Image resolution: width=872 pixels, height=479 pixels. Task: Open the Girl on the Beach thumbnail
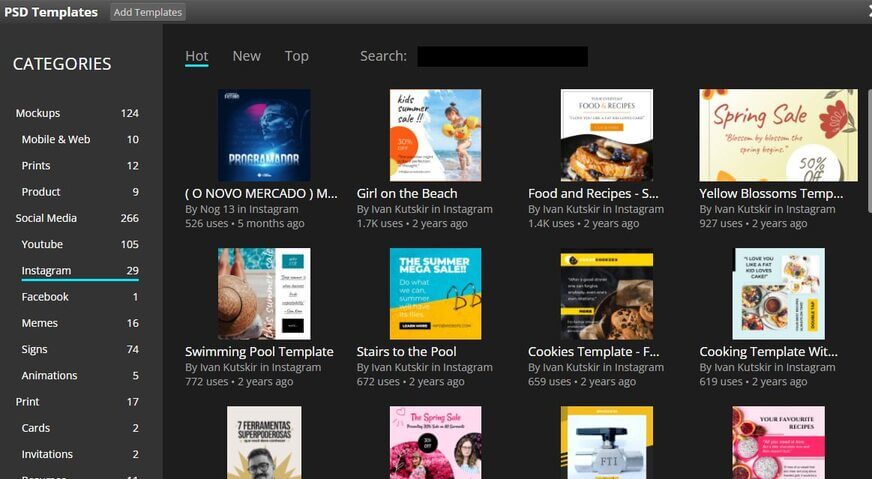click(x=435, y=135)
